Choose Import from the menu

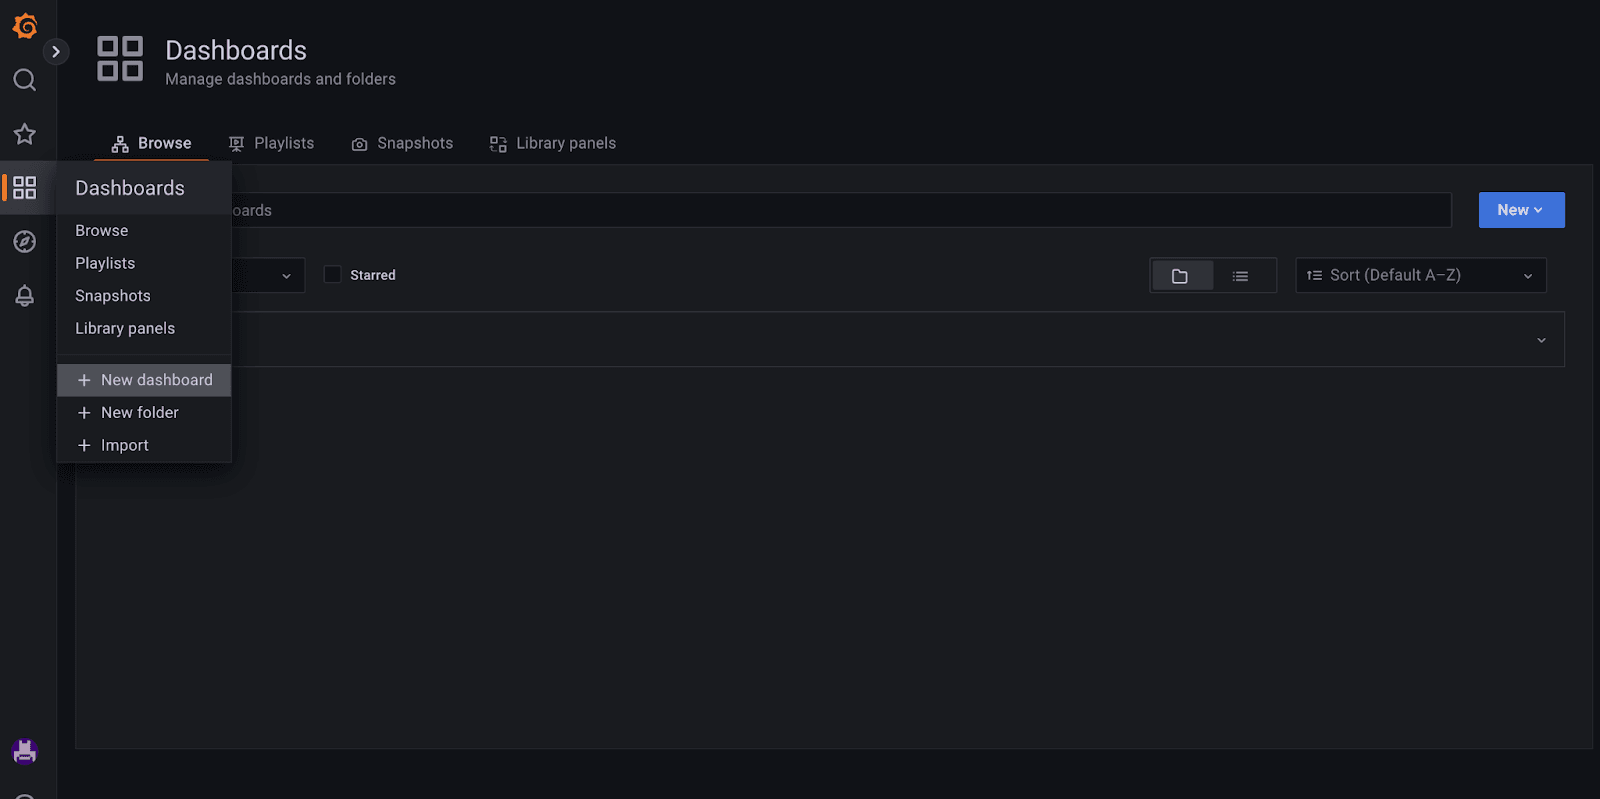(144, 445)
